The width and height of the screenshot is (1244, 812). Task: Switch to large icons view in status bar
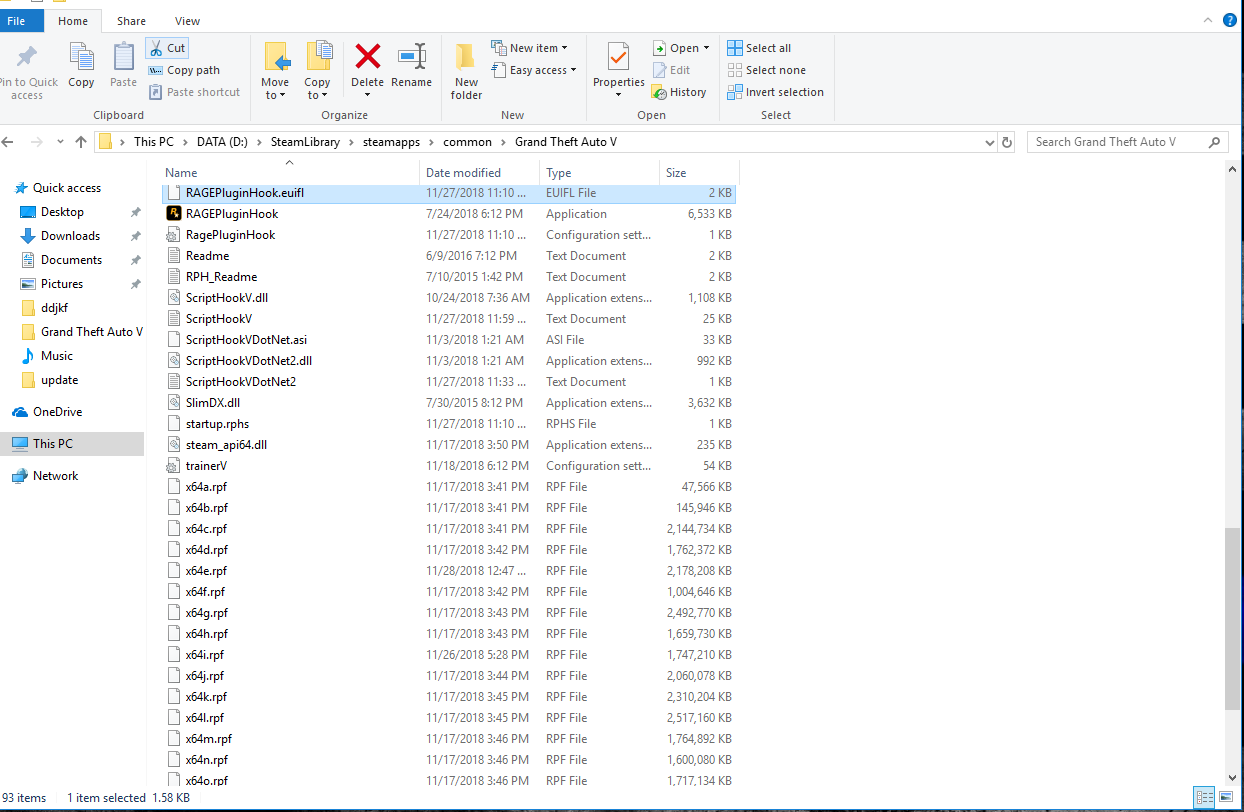(1225, 798)
